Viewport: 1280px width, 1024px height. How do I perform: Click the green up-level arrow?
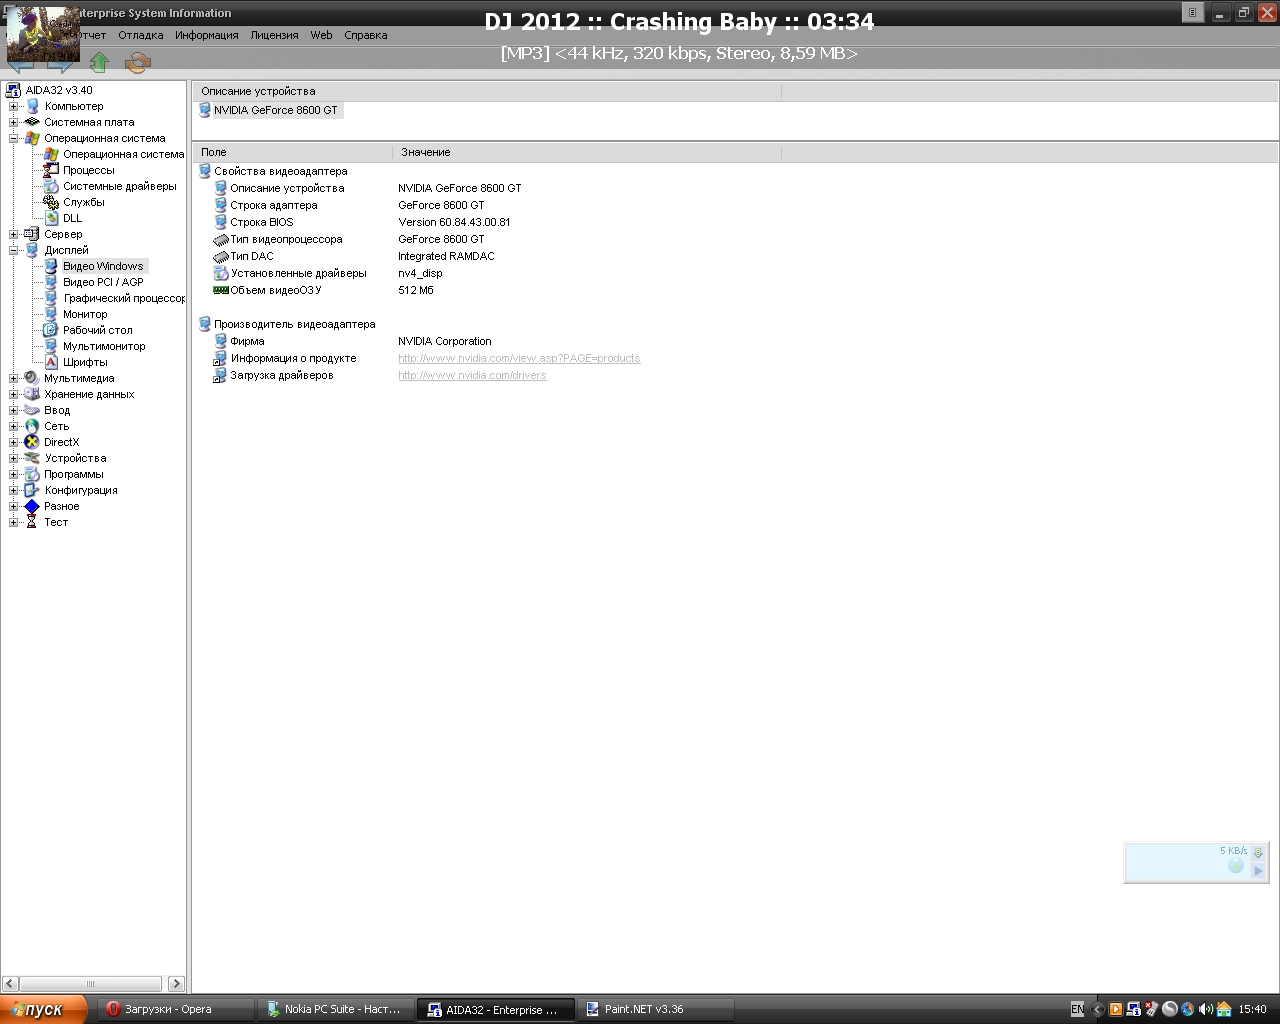pyautogui.click(x=99, y=63)
